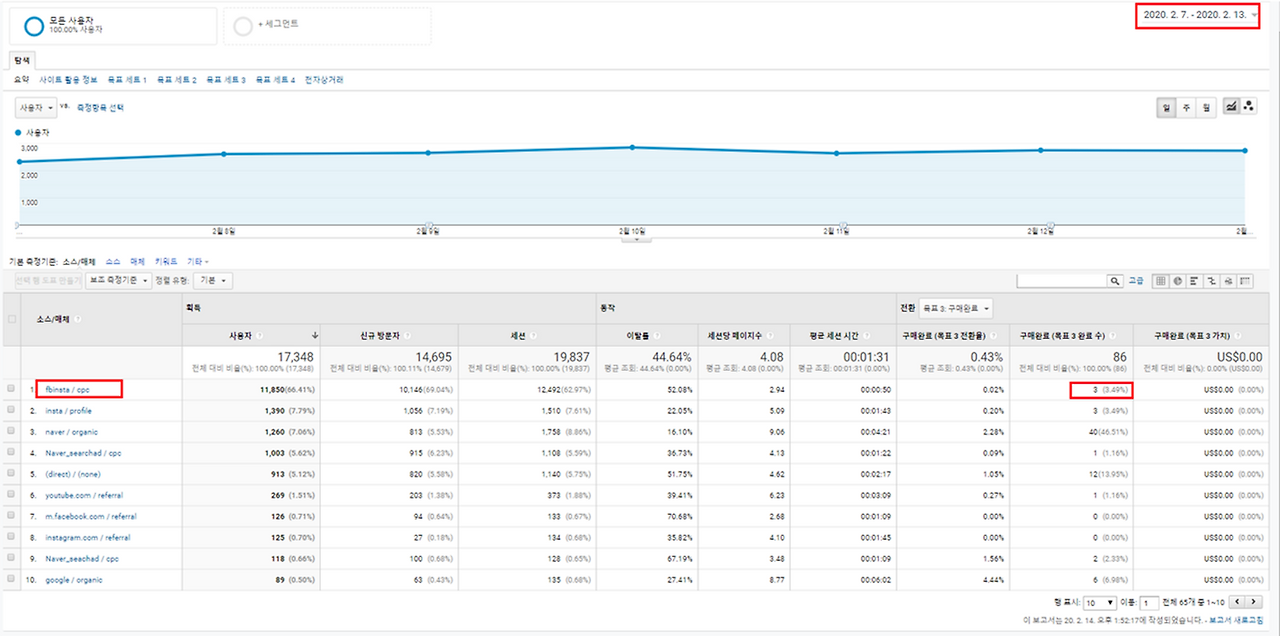Open help icon beside 신규 방문자 header
The width and height of the screenshot is (1280, 636).
coord(408,335)
